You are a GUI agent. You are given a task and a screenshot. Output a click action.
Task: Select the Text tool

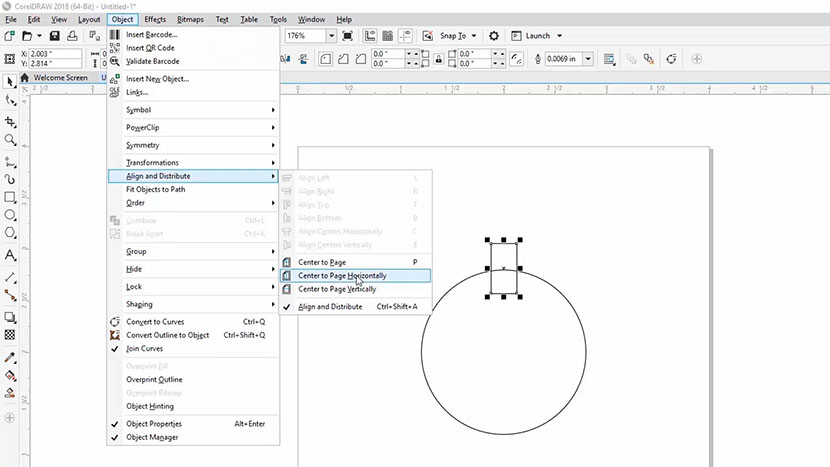tap(10, 256)
